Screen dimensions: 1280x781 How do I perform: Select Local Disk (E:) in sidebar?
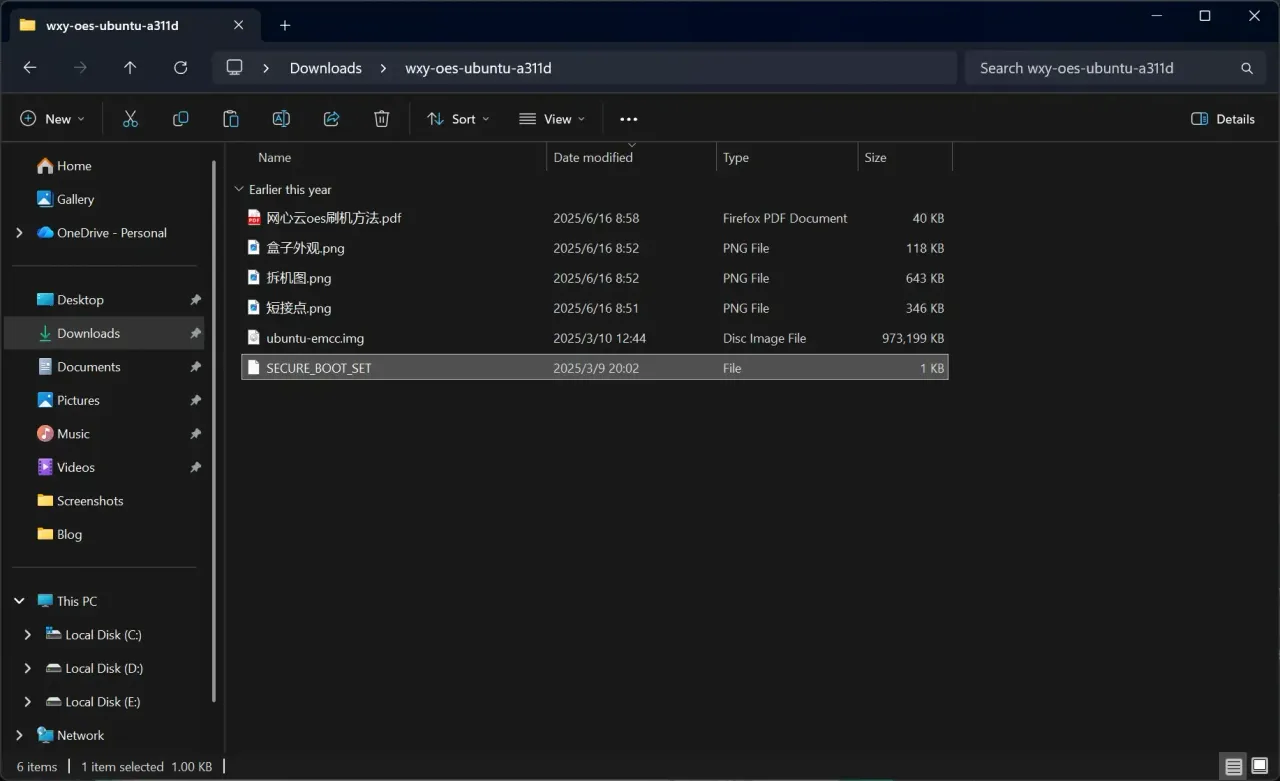coord(104,702)
